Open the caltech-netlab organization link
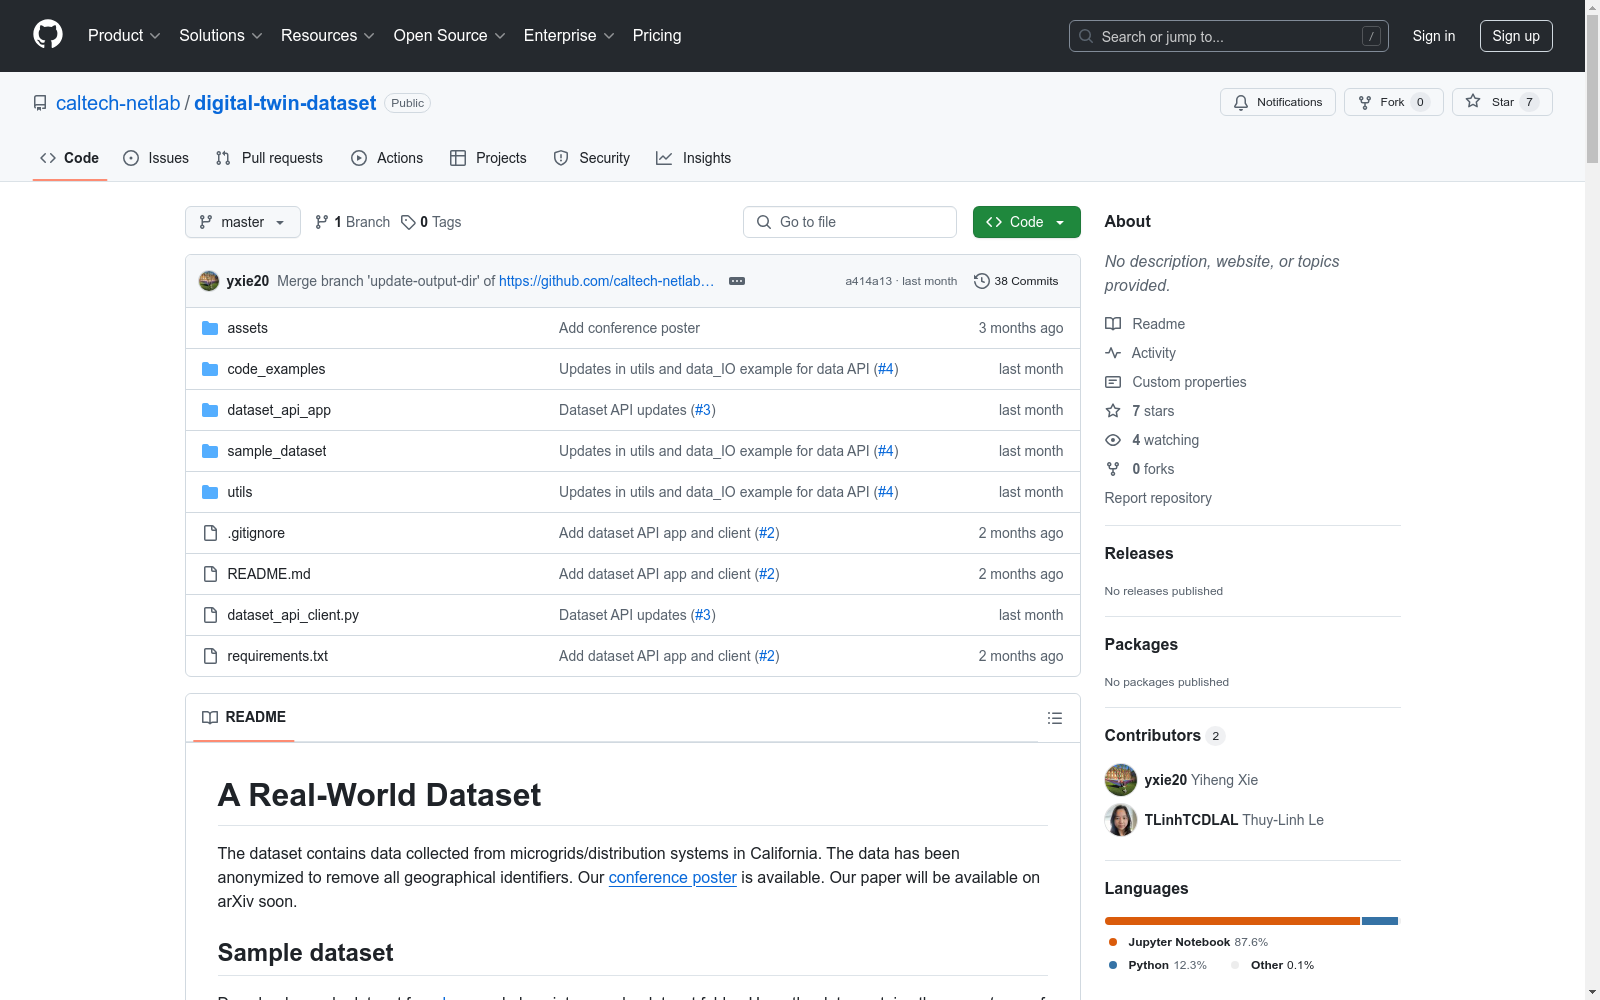 [118, 103]
